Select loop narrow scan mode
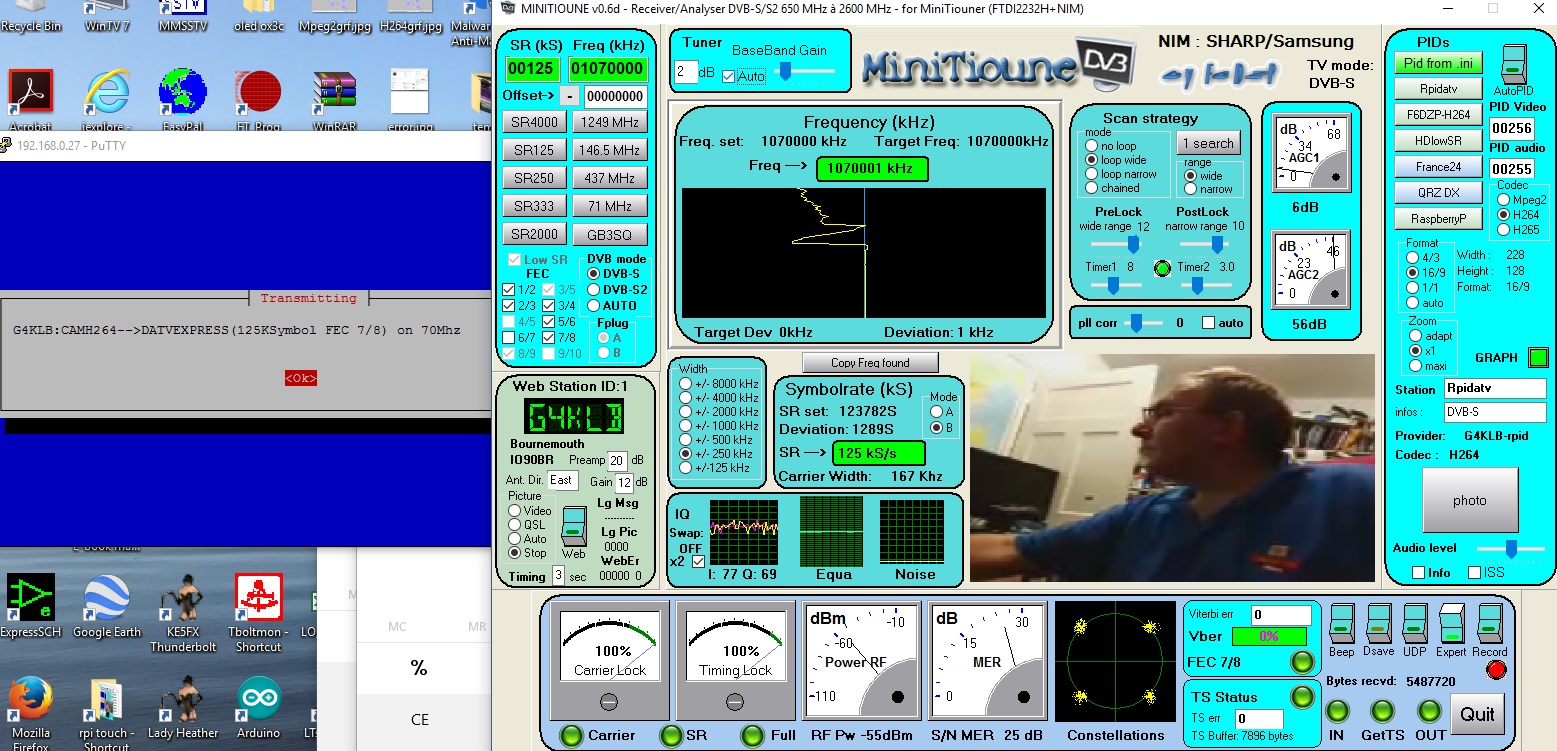The height and width of the screenshot is (751, 1557). [1092, 174]
